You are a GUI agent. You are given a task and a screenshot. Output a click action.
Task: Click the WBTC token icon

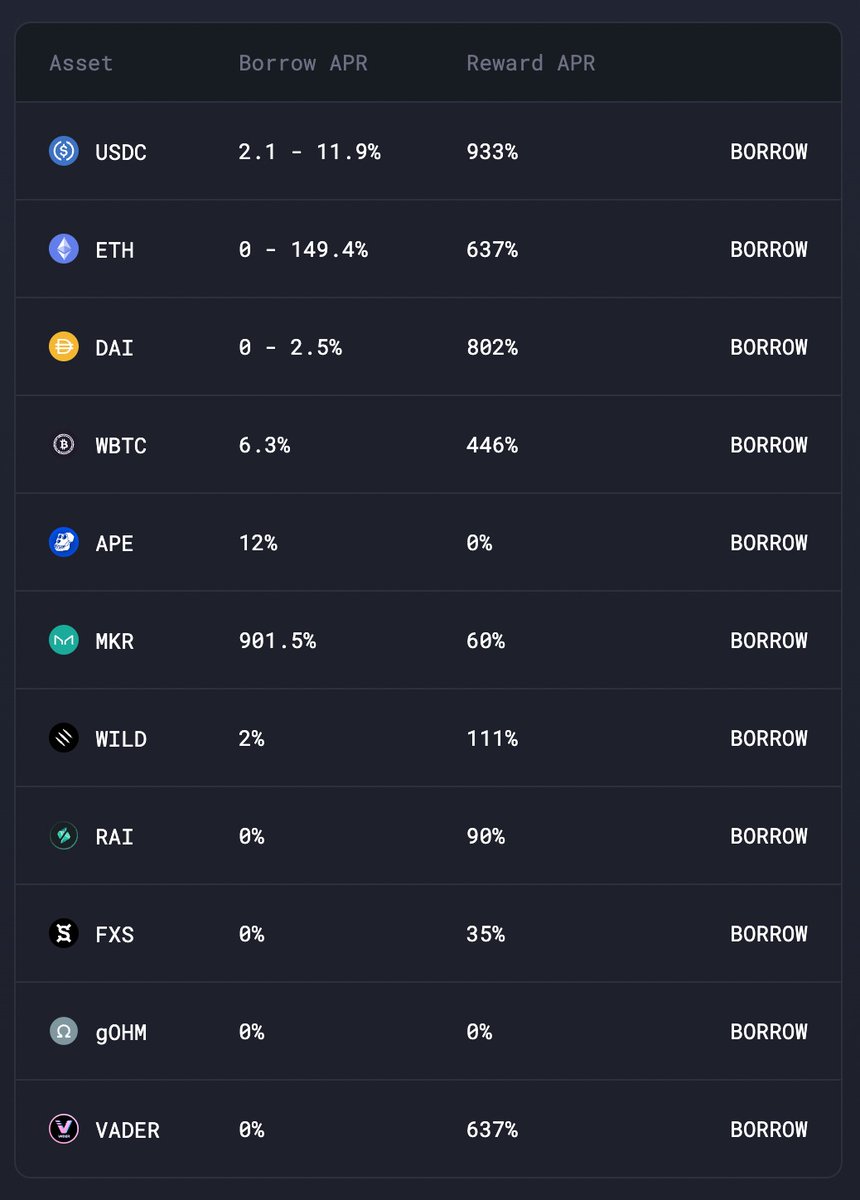(64, 445)
